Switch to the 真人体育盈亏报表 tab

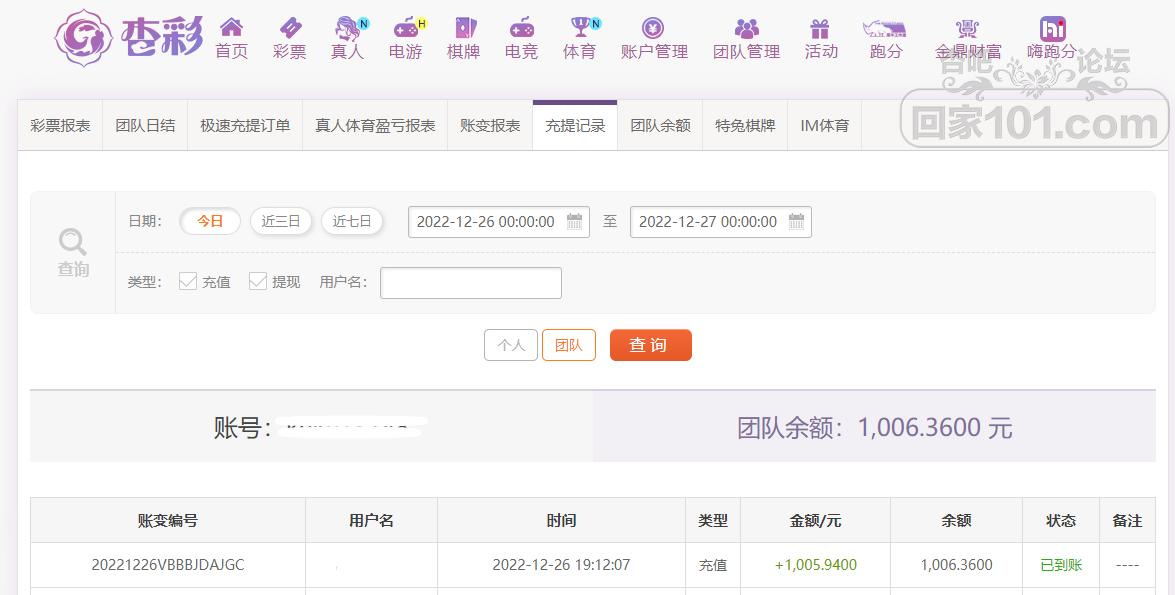pos(375,126)
